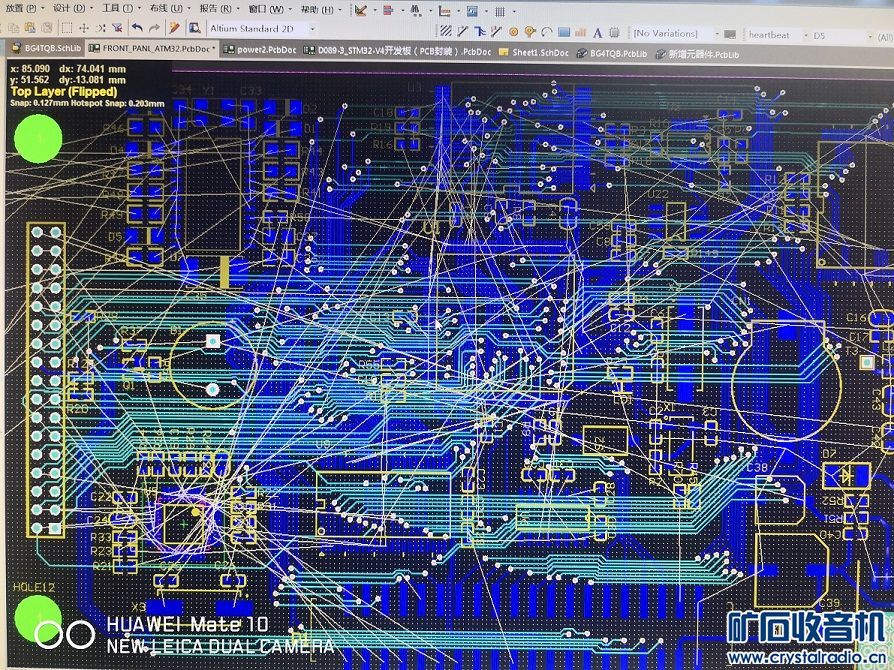Open the 布线 (U) routing menu

point(169,9)
